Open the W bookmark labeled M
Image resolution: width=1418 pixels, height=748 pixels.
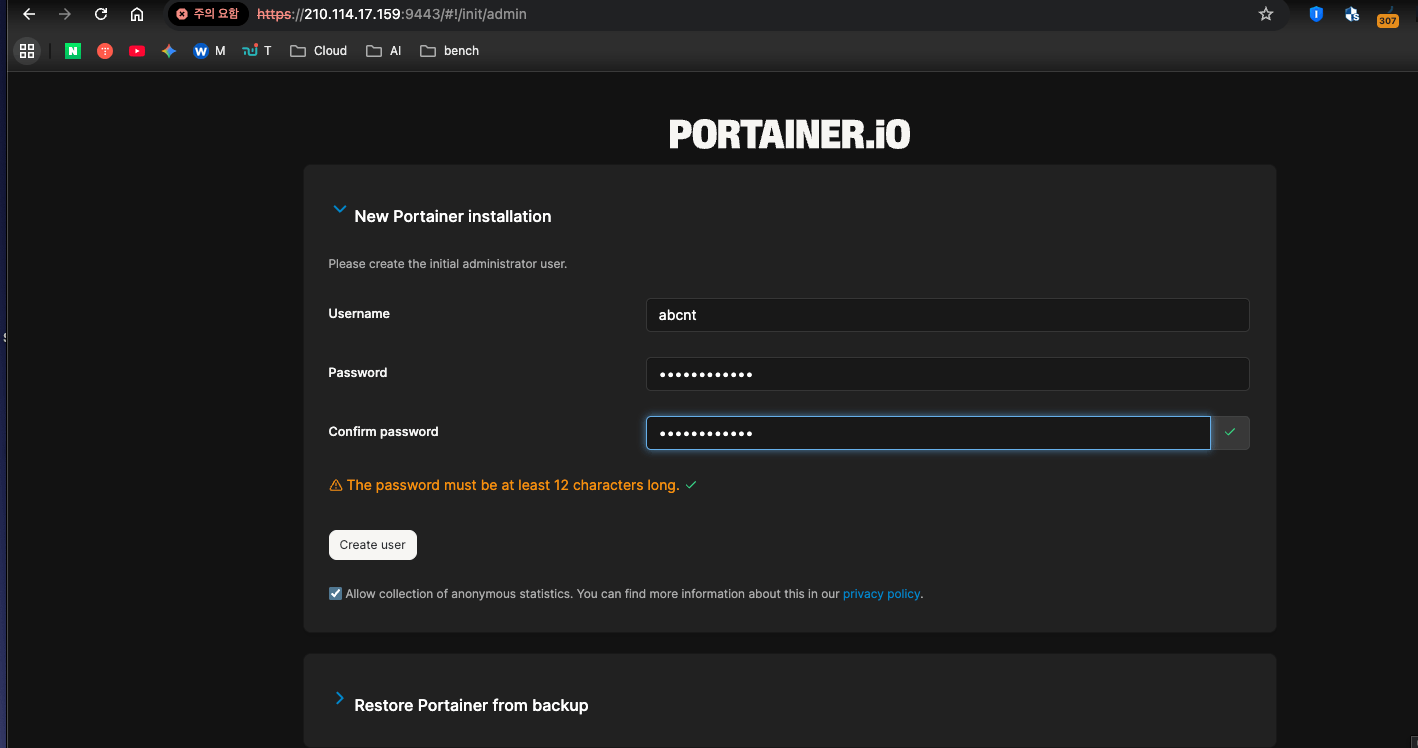209,51
